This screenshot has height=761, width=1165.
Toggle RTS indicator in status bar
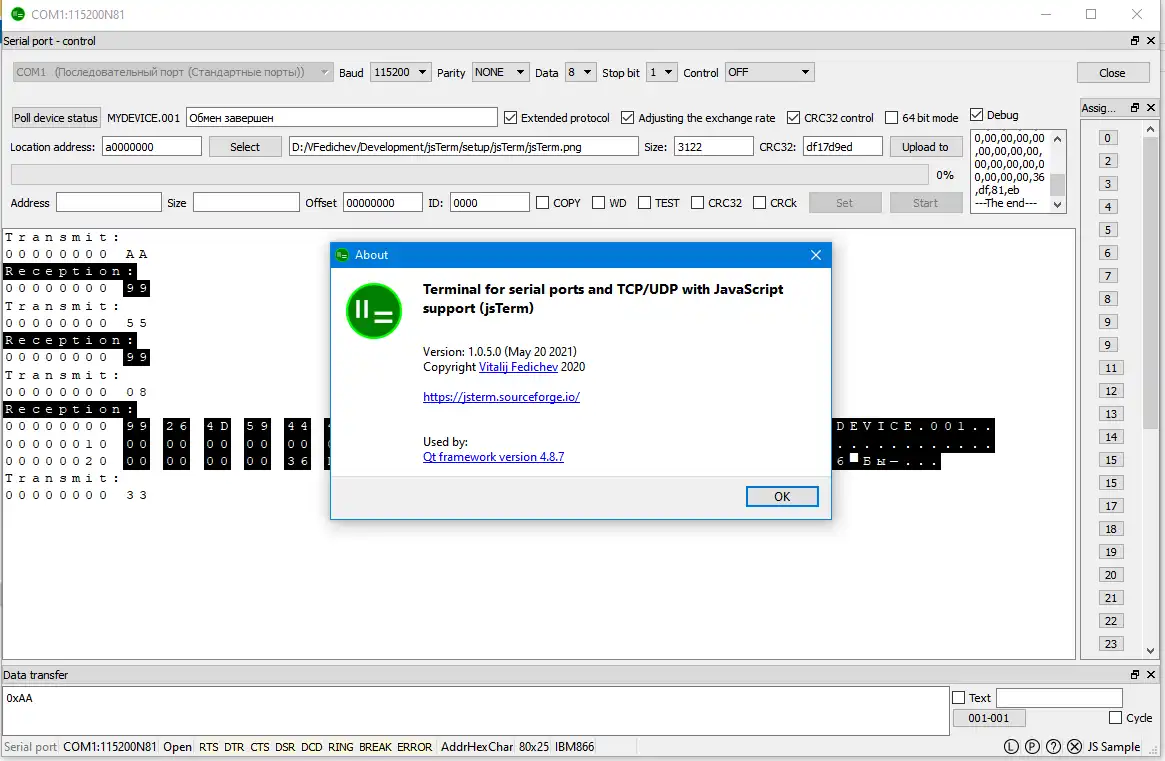pos(209,747)
